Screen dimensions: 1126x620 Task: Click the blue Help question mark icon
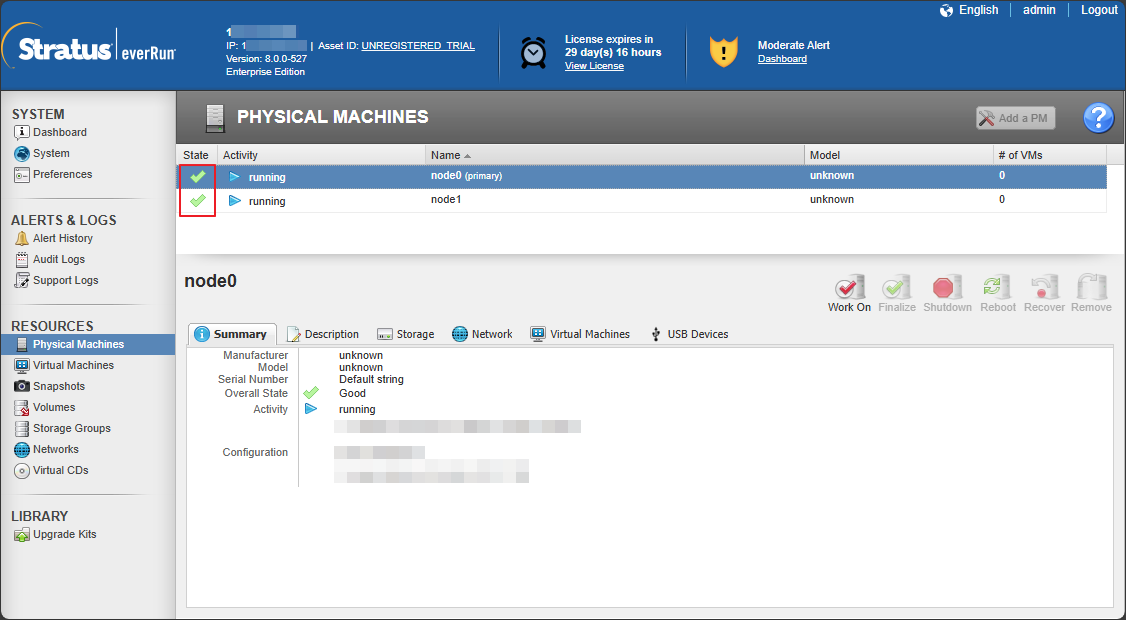[1098, 118]
